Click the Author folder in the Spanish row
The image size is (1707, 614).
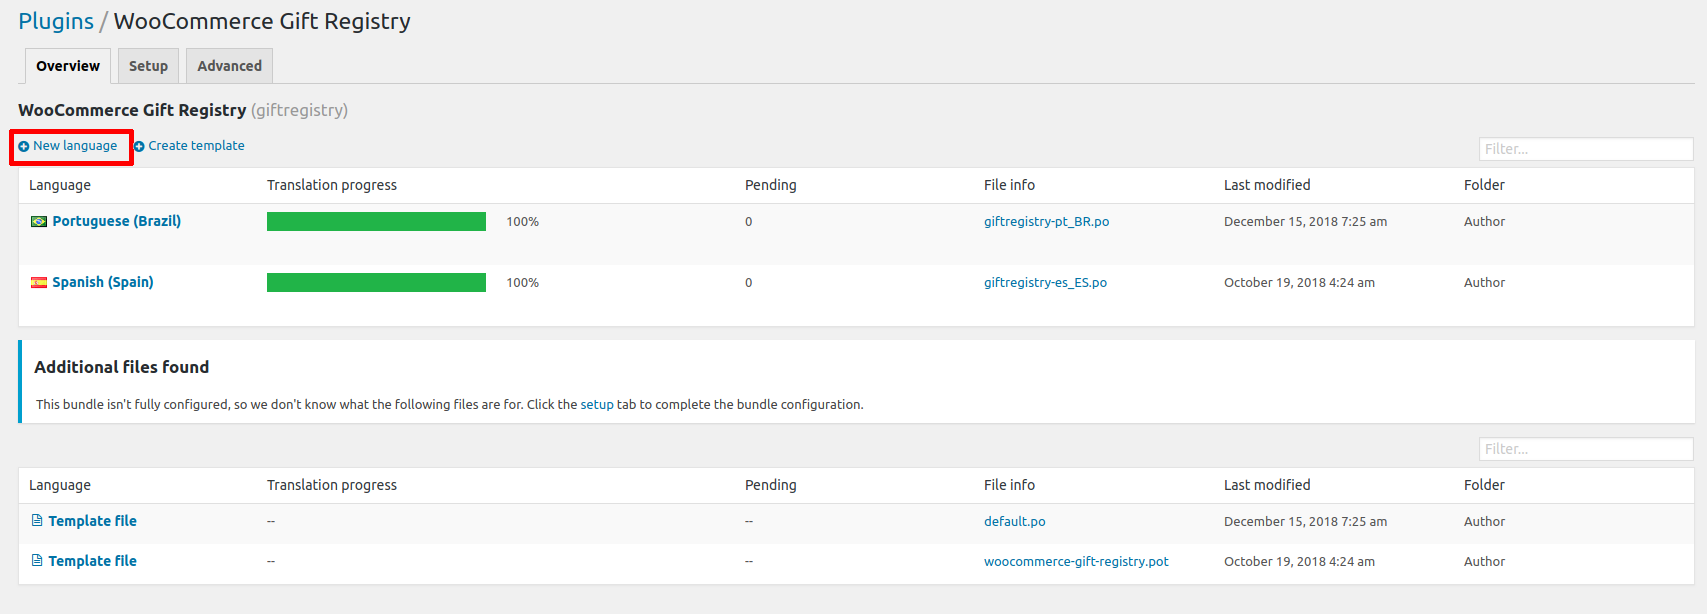[1484, 283]
